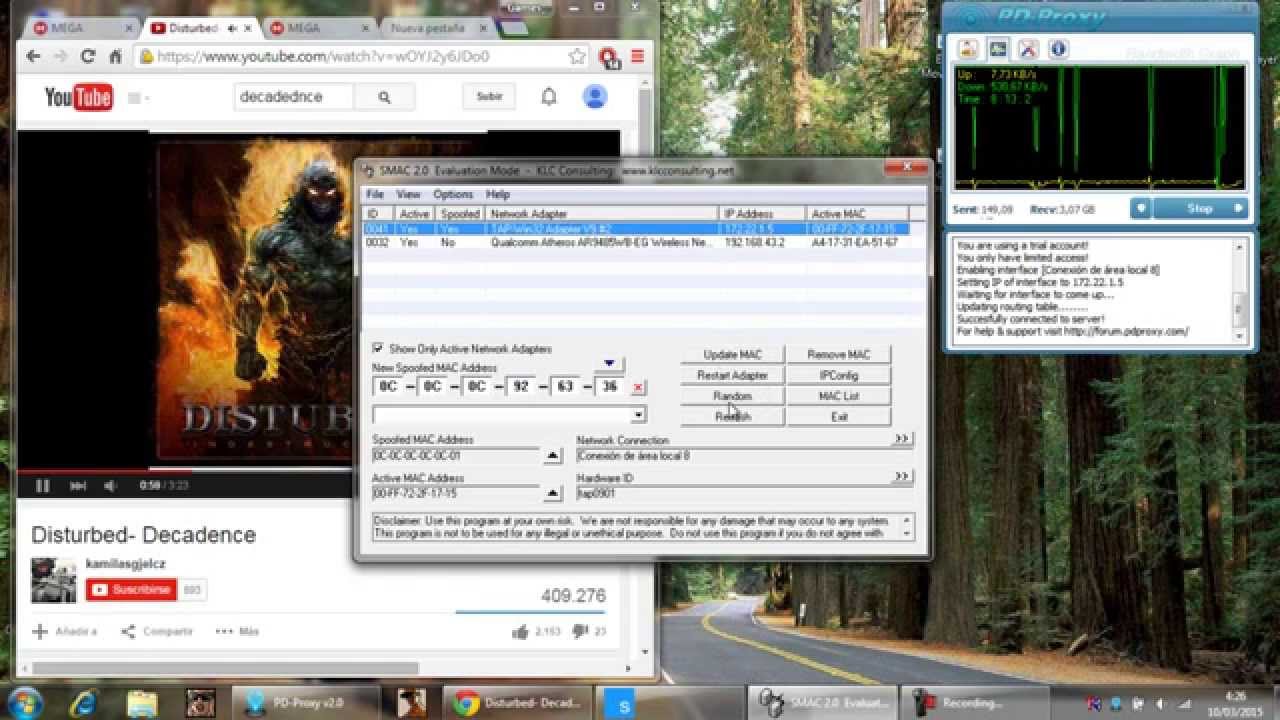This screenshot has width=1280, height=720.
Task: Open the Chrome hamburger menu
Action: coord(637,56)
